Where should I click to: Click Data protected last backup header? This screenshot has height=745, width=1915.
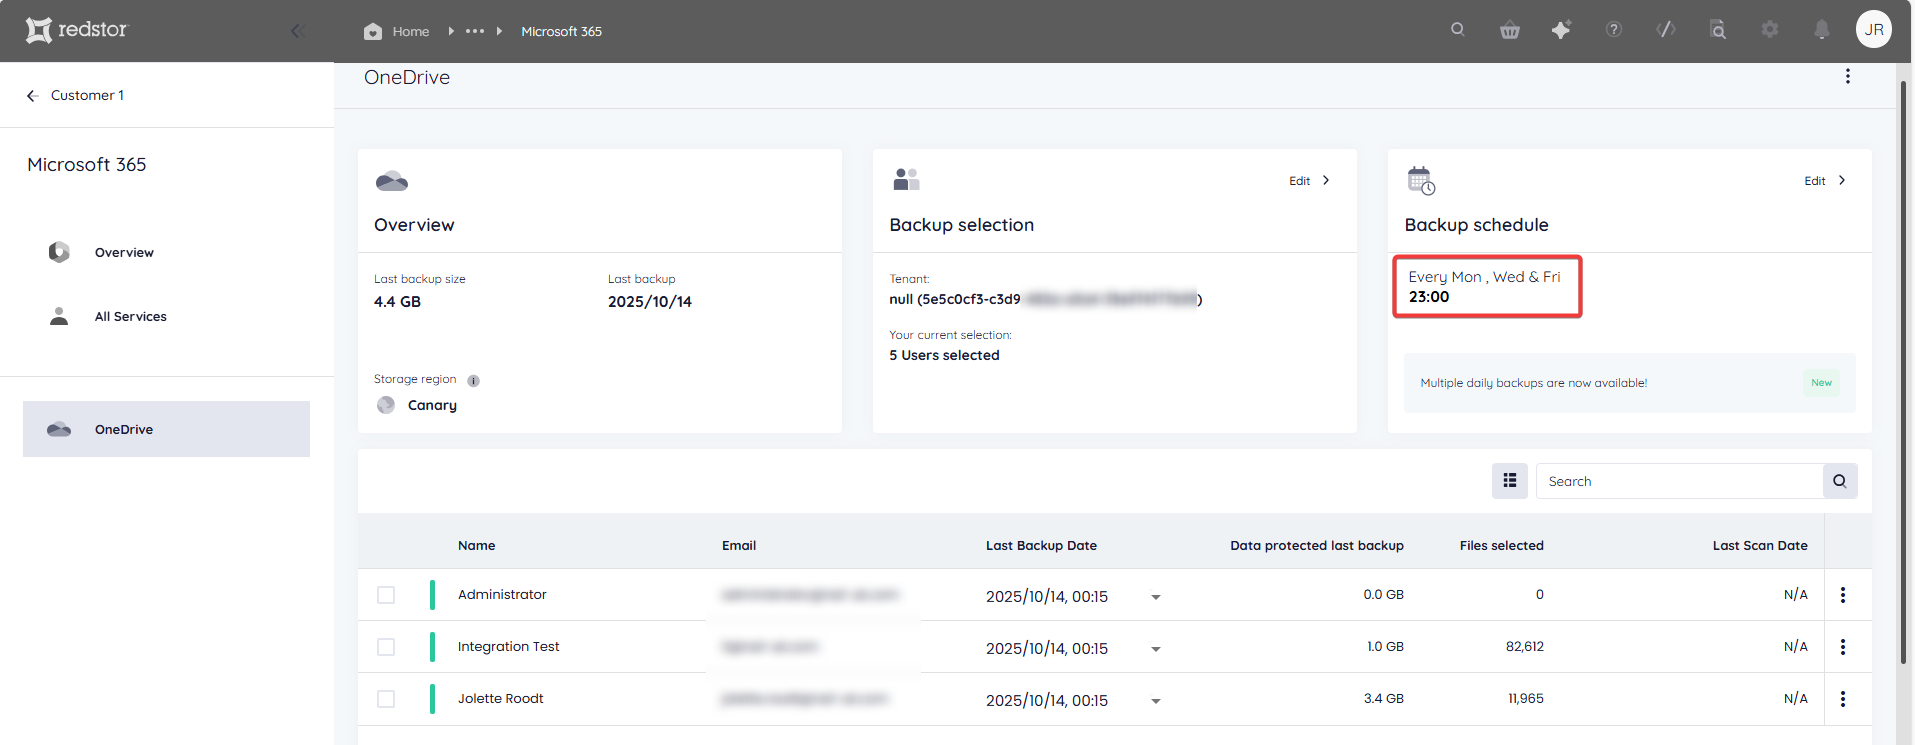tap(1317, 545)
